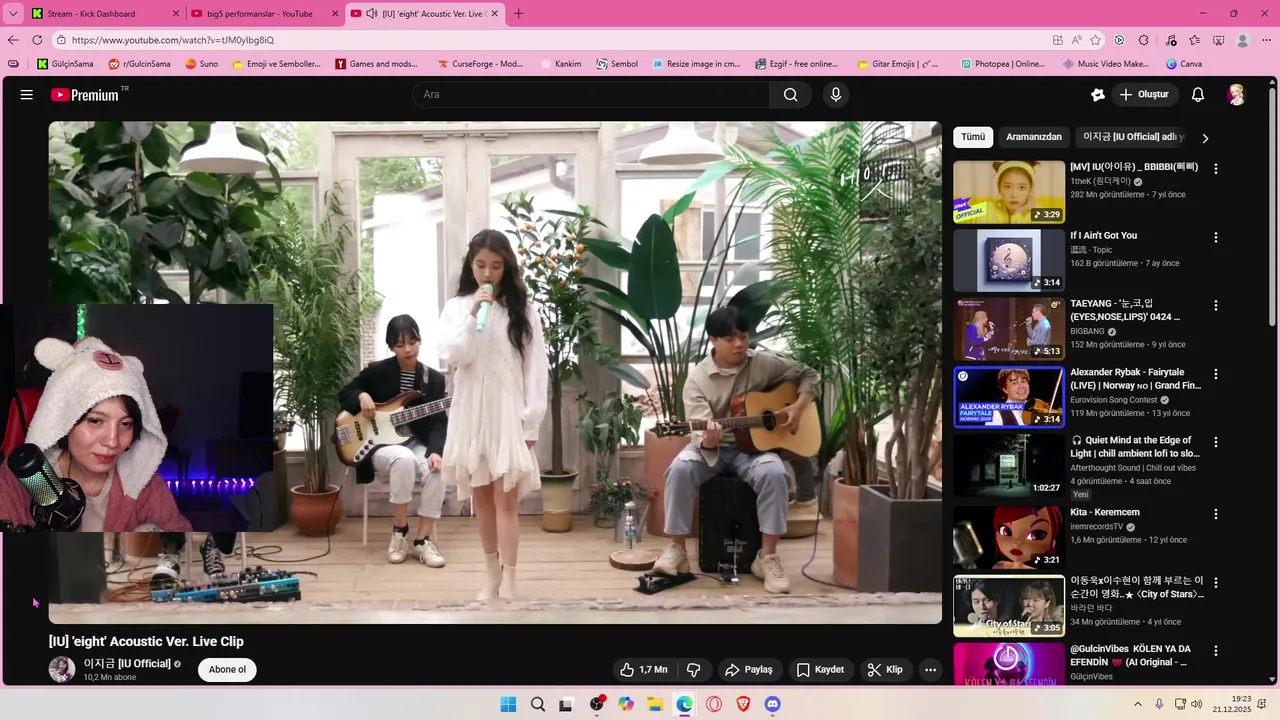Image resolution: width=1280 pixels, height=720 pixels.
Task: Open options for TAEYANG video
Action: pos(1216,306)
